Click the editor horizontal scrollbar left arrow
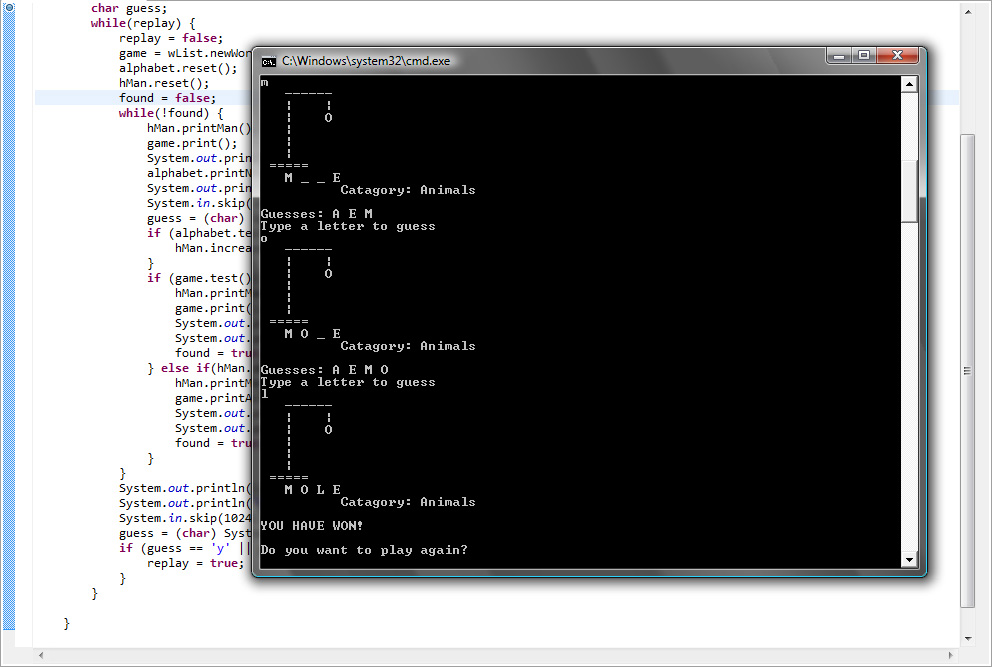992x667 pixels. [x=41, y=656]
